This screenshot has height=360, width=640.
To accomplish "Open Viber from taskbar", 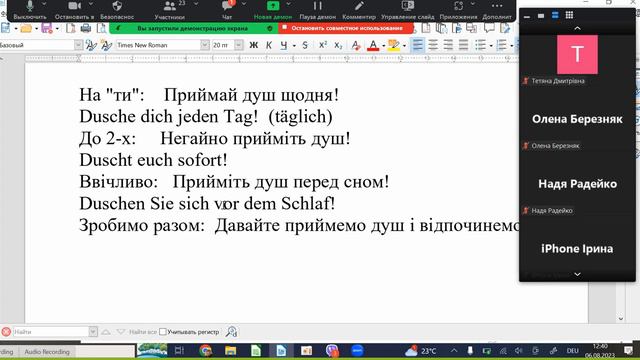I will [332, 351].
